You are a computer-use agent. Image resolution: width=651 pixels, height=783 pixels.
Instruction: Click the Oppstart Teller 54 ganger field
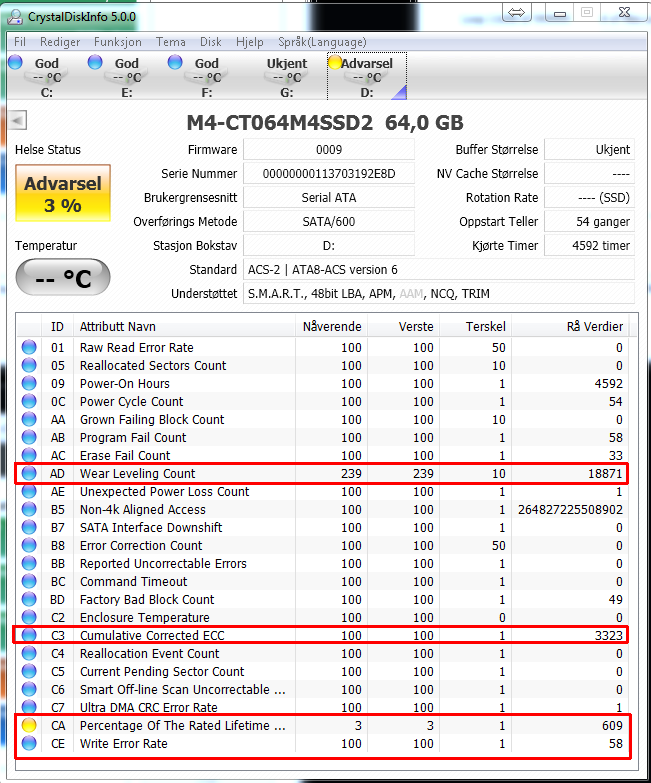(x=590, y=222)
